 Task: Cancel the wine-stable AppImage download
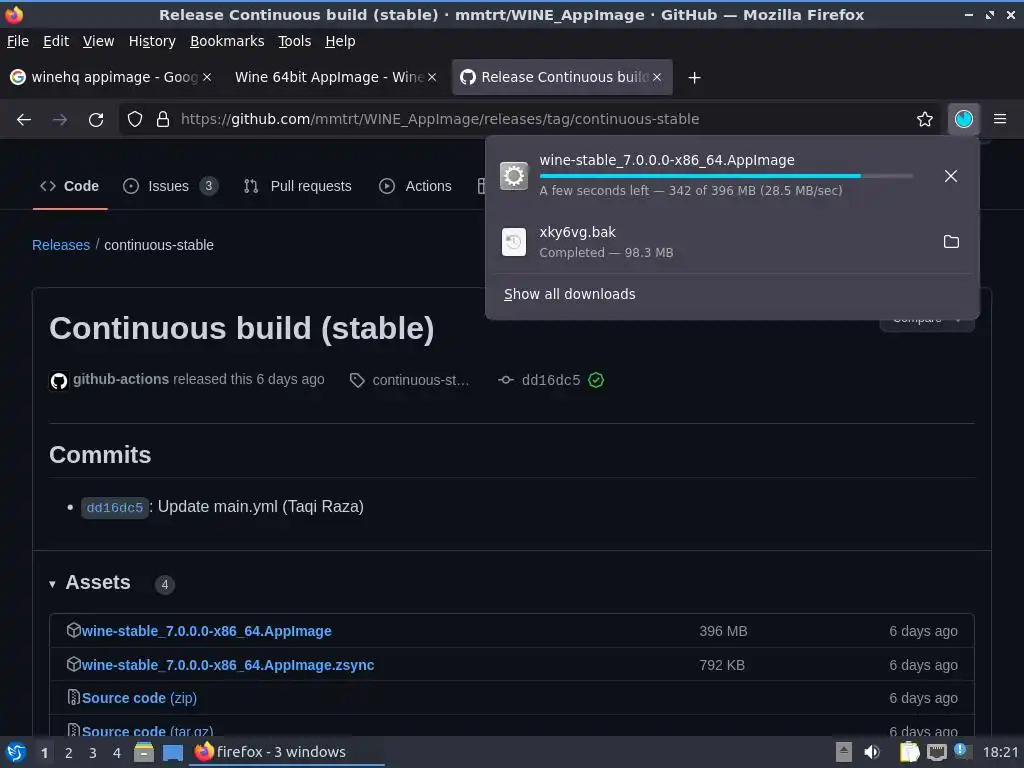tap(951, 176)
